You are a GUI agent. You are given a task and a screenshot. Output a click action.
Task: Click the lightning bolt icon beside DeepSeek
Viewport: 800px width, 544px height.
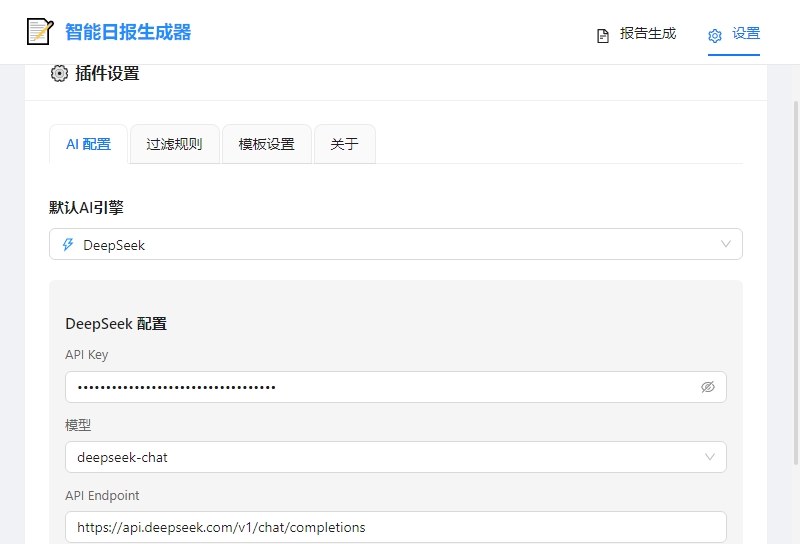tap(68, 244)
